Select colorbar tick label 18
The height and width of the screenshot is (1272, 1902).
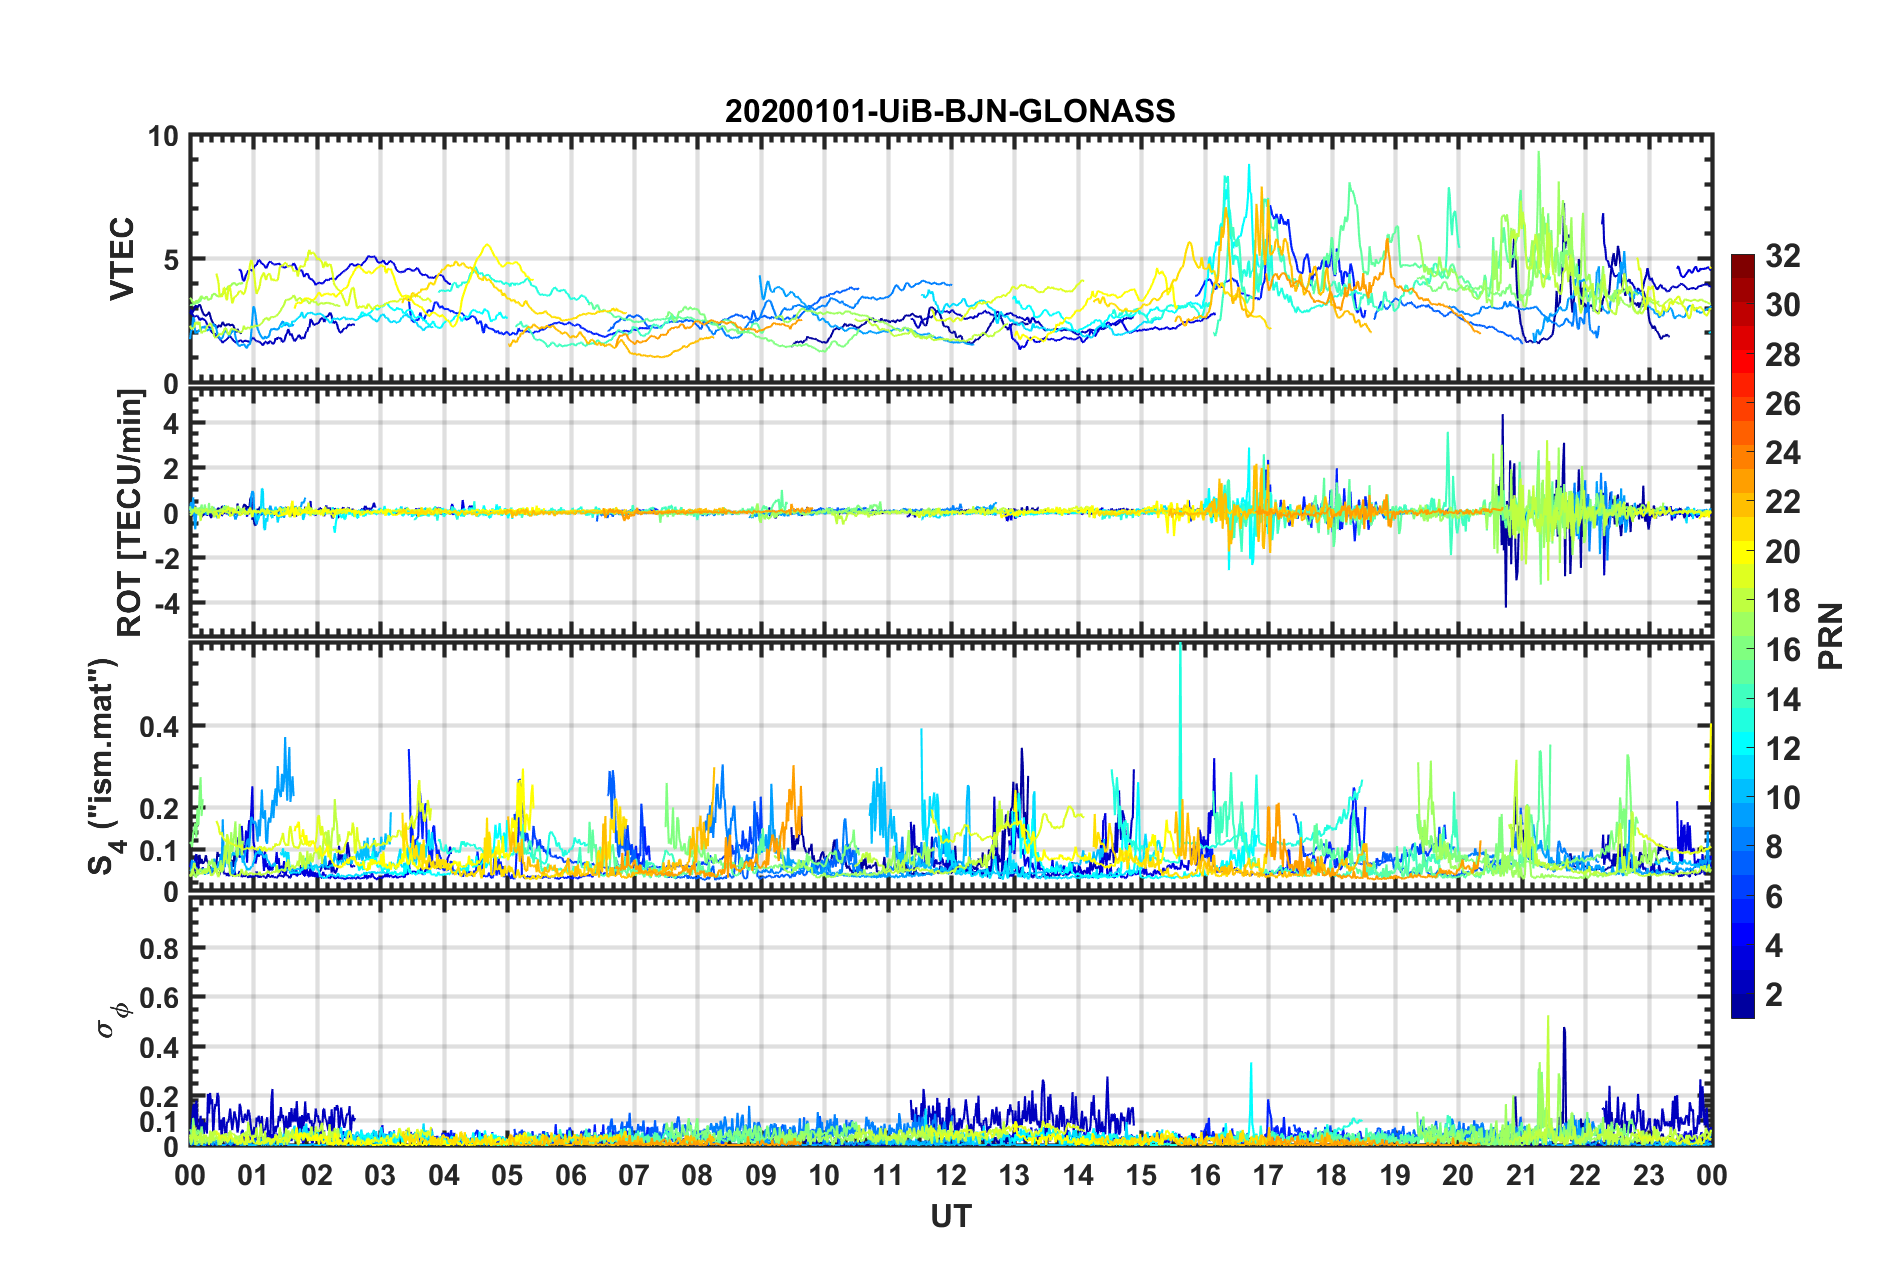(1782, 601)
